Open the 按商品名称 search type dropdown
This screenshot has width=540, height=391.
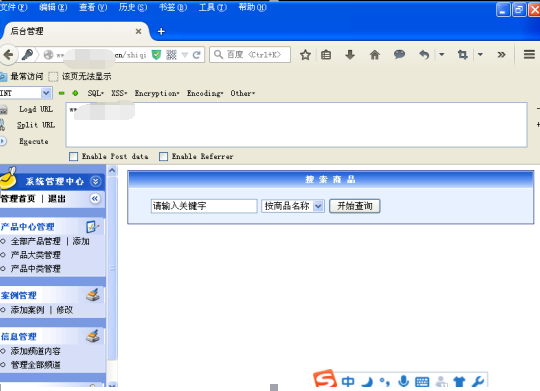tap(293, 206)
